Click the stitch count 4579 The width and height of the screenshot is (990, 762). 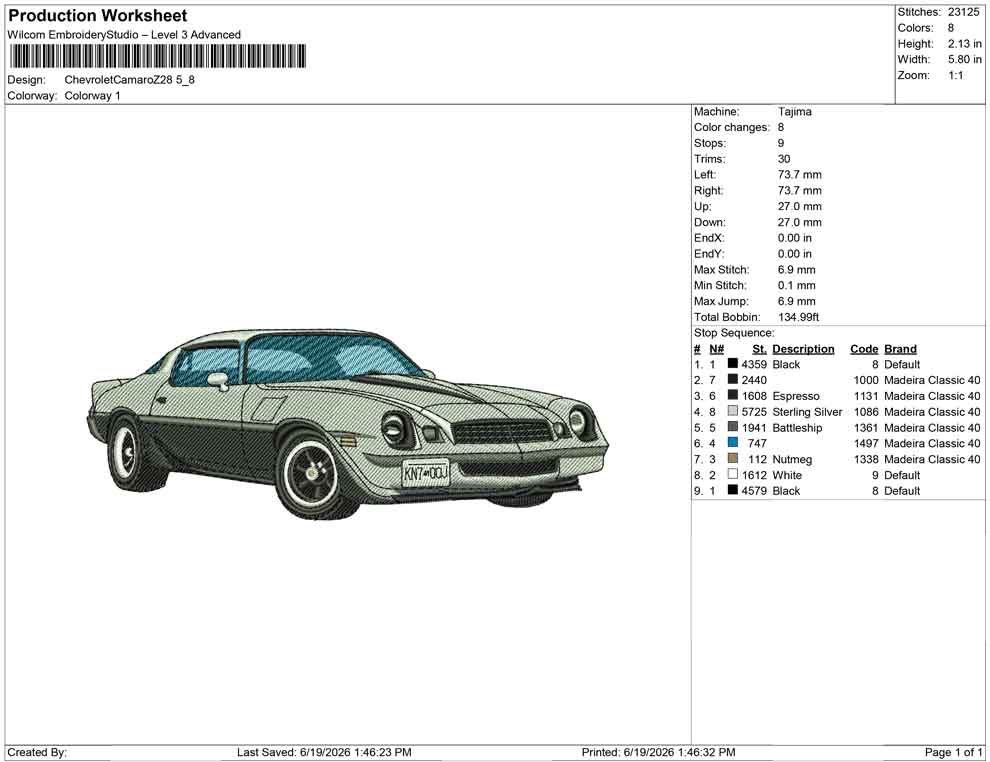pos(754,491)
